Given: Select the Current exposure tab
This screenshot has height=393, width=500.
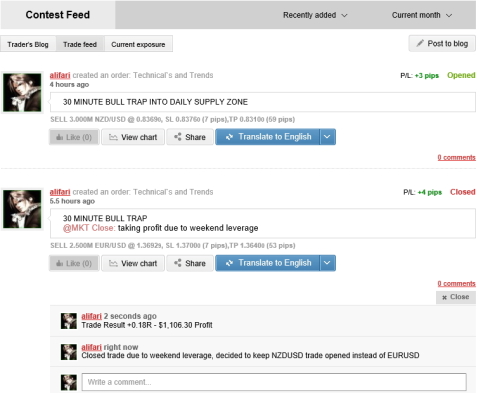Looking at the screenshot, I should [x=138, y=44].
